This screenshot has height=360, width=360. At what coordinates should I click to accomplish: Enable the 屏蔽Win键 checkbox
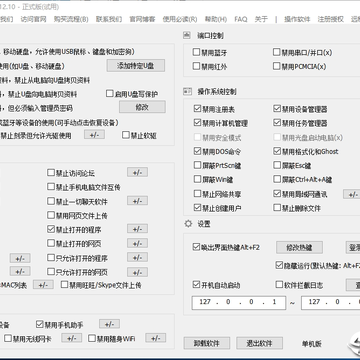click(x=197, y=179)
